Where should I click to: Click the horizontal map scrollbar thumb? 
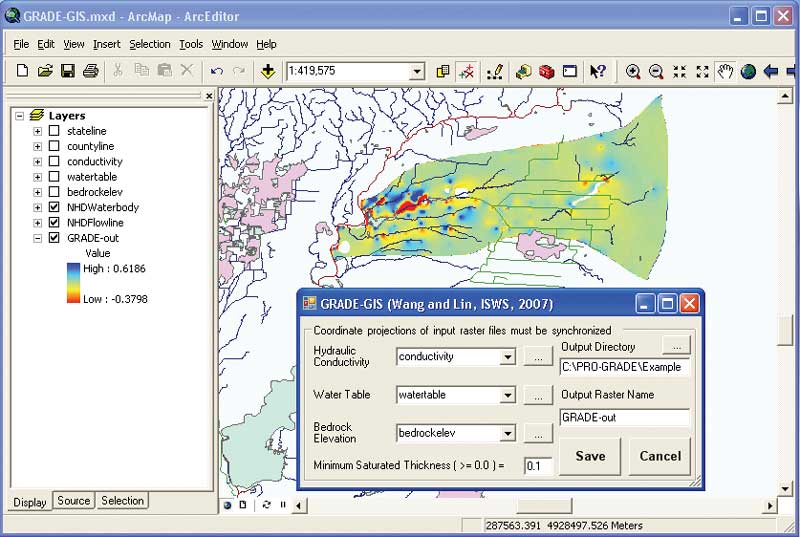pyautogui.click(x=544, y=505)
